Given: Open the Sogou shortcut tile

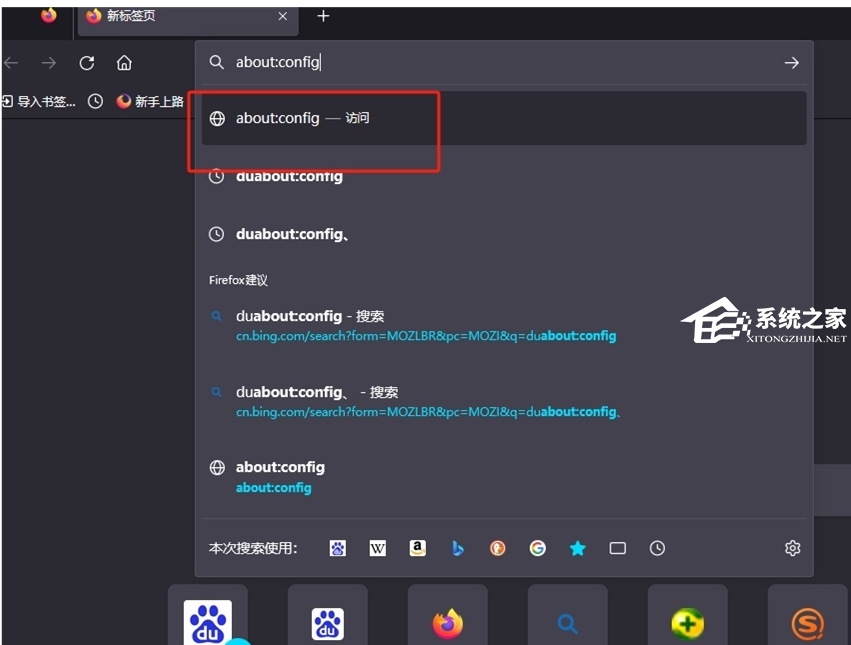Looking at the screenshot, I should point(808,616).
